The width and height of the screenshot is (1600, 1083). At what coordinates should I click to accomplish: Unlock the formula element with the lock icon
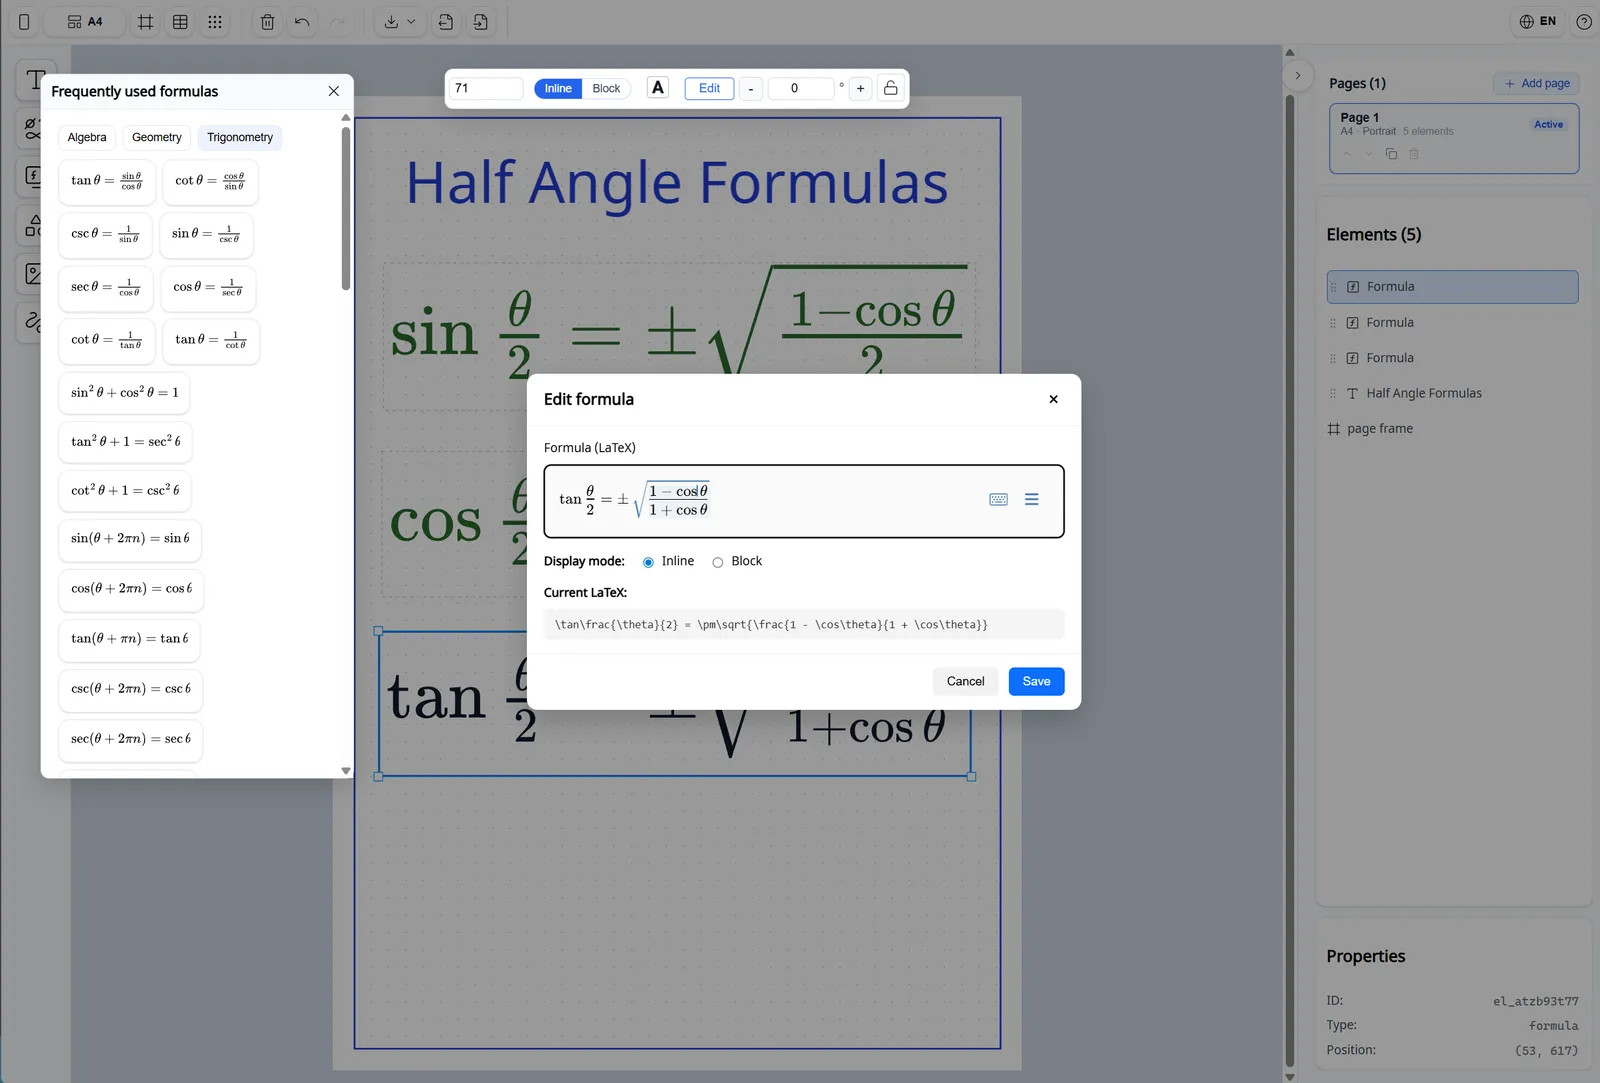890,88
